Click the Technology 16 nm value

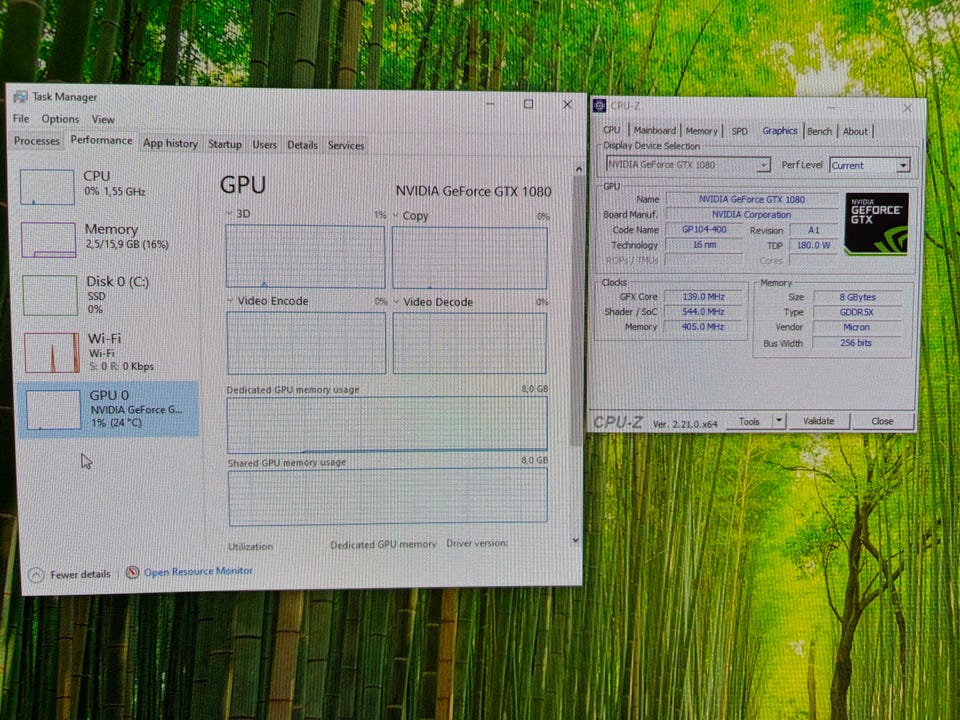704,245
